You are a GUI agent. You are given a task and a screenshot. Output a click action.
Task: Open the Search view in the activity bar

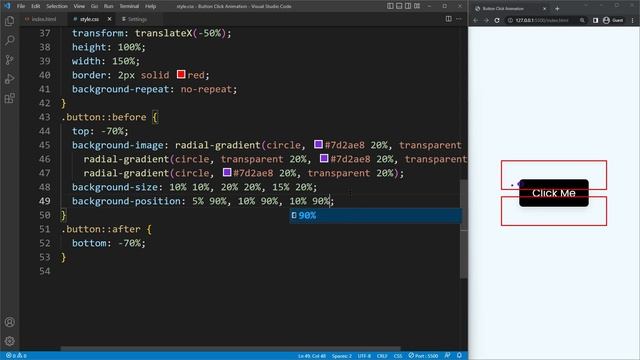9,40
